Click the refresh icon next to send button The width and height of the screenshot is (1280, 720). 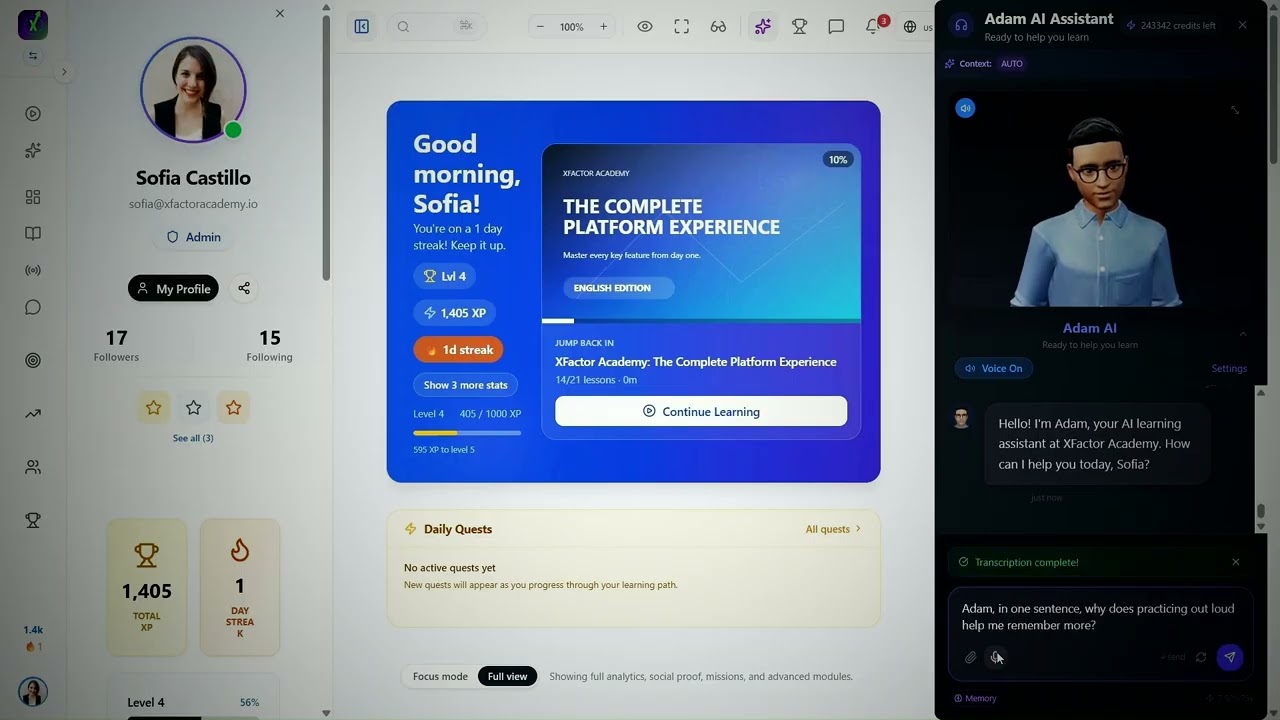[x=1201, y=657]
